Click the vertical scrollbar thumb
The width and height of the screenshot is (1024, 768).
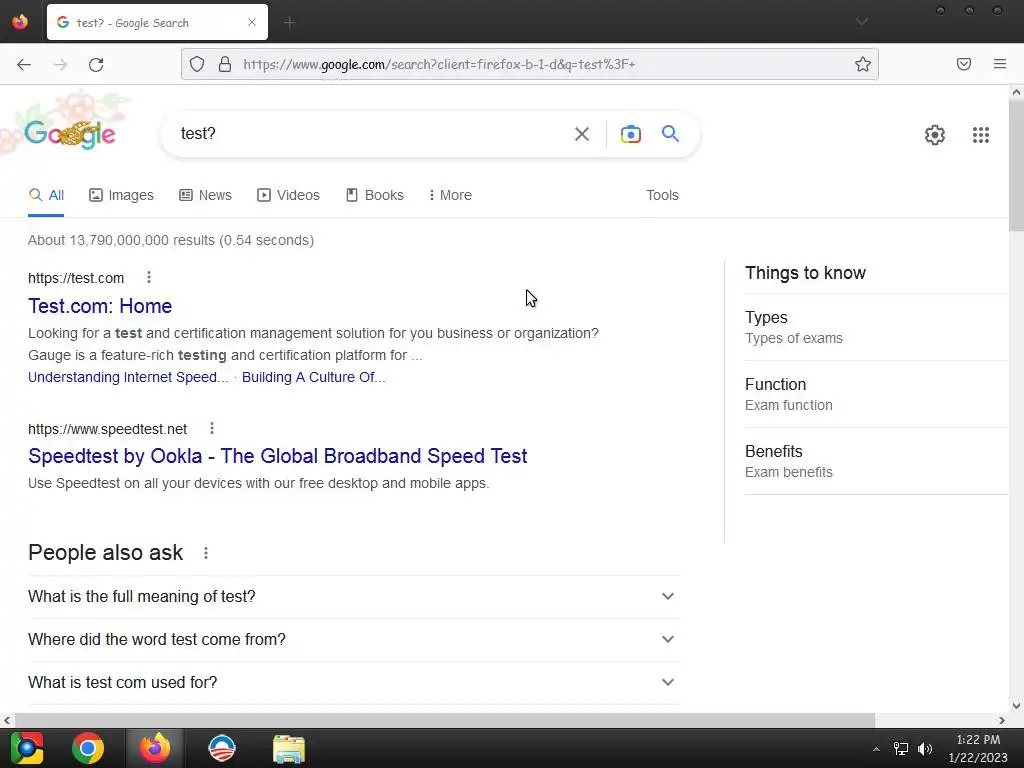point(1016,165)
